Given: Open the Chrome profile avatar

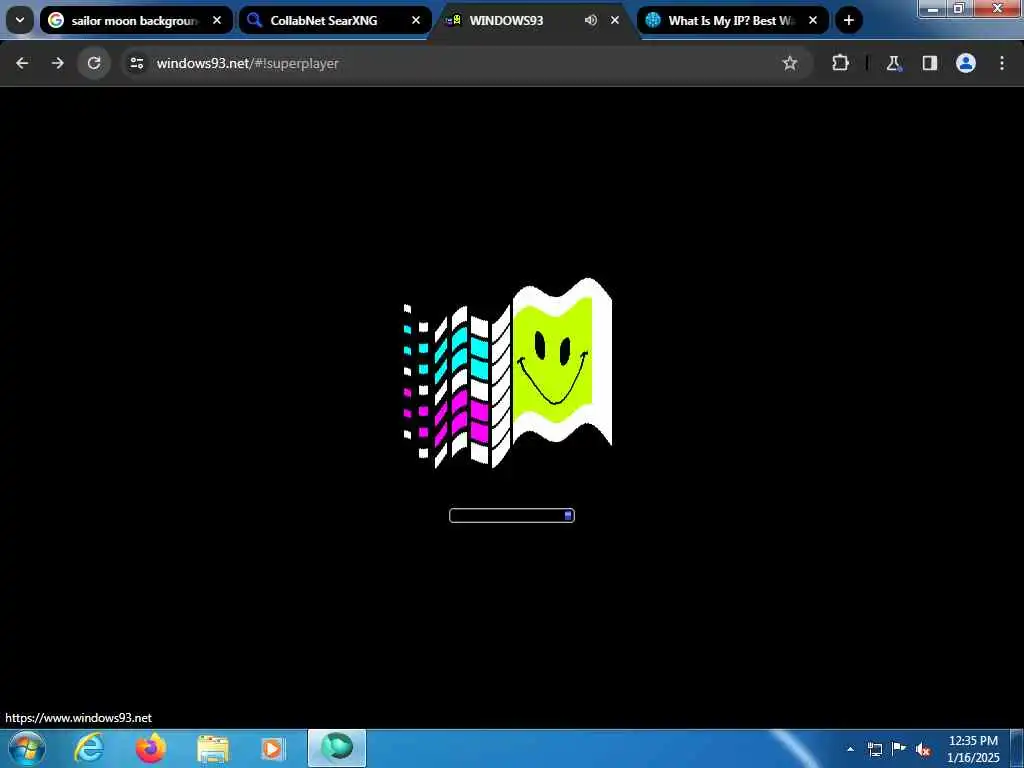Looking at the screenshot, I should click(x=965, y=63).
